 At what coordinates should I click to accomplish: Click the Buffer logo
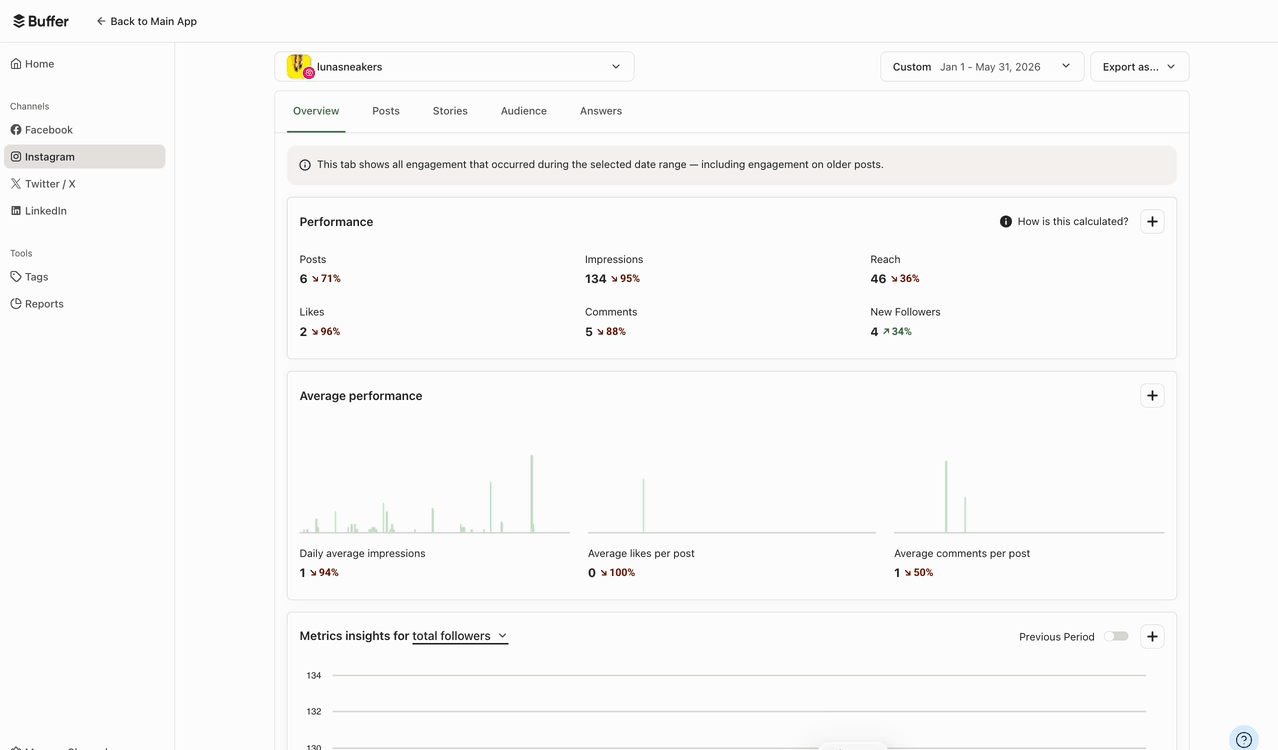click(41, 21)
